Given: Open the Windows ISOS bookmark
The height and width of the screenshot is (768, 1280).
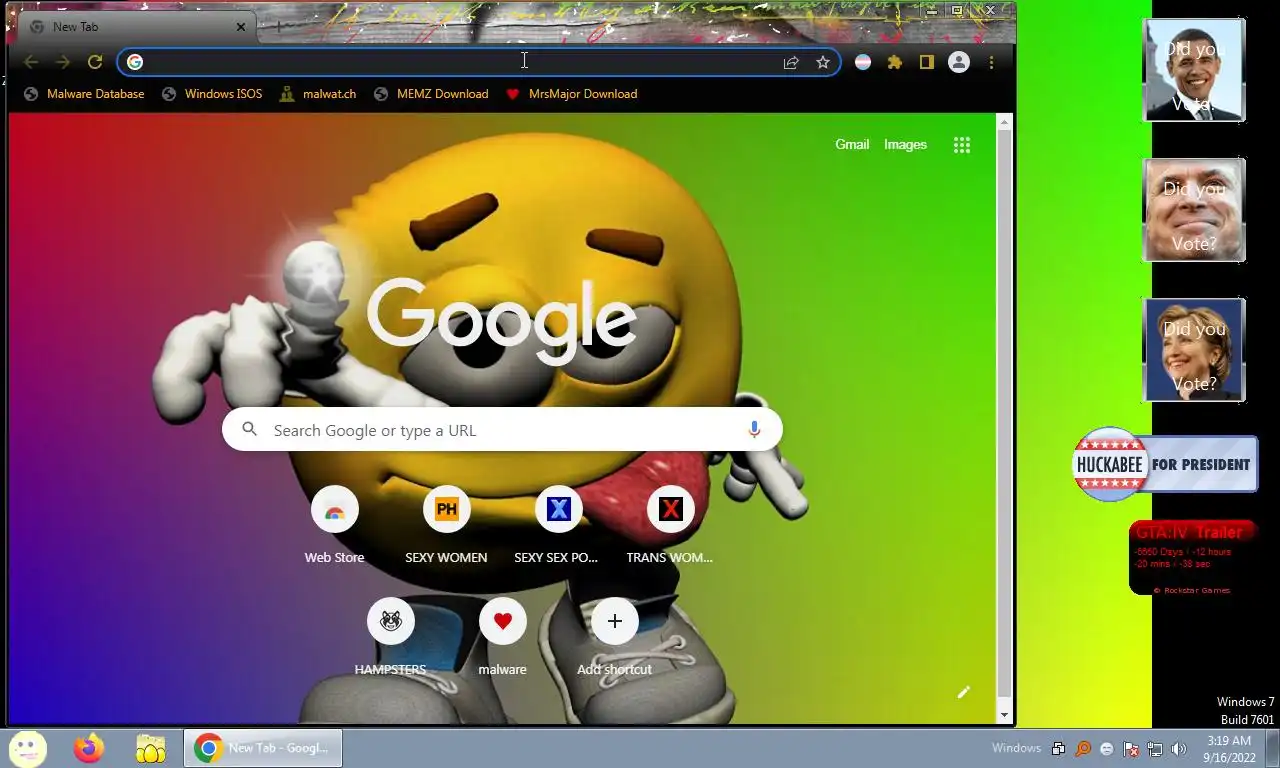Looking at the screenshot, I should coord(212,94).
